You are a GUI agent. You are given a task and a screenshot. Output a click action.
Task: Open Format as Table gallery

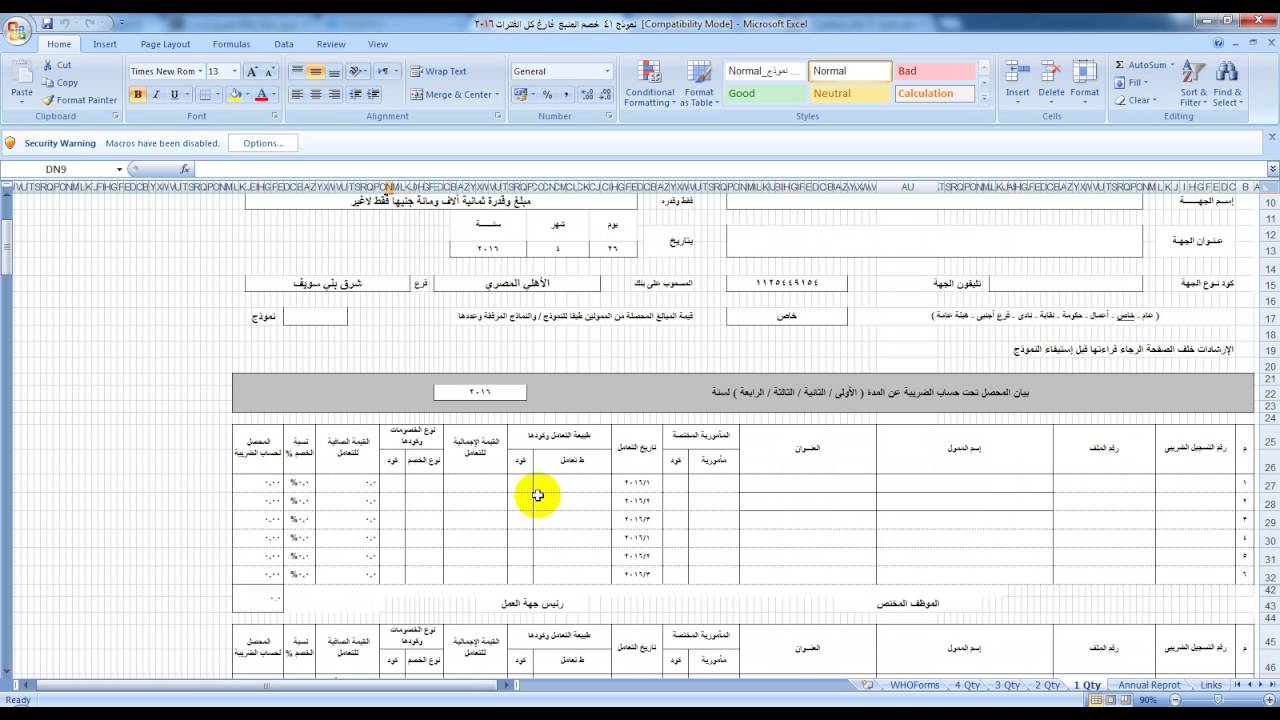[x=699, y=84]
